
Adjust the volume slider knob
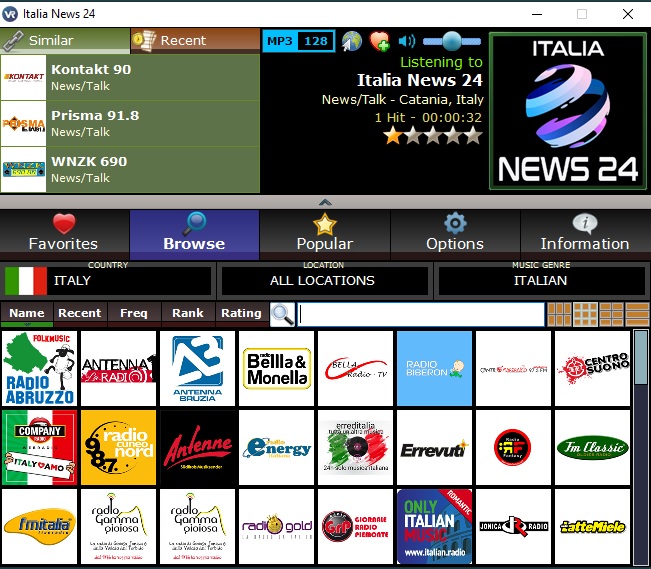(x=452, y=41)
